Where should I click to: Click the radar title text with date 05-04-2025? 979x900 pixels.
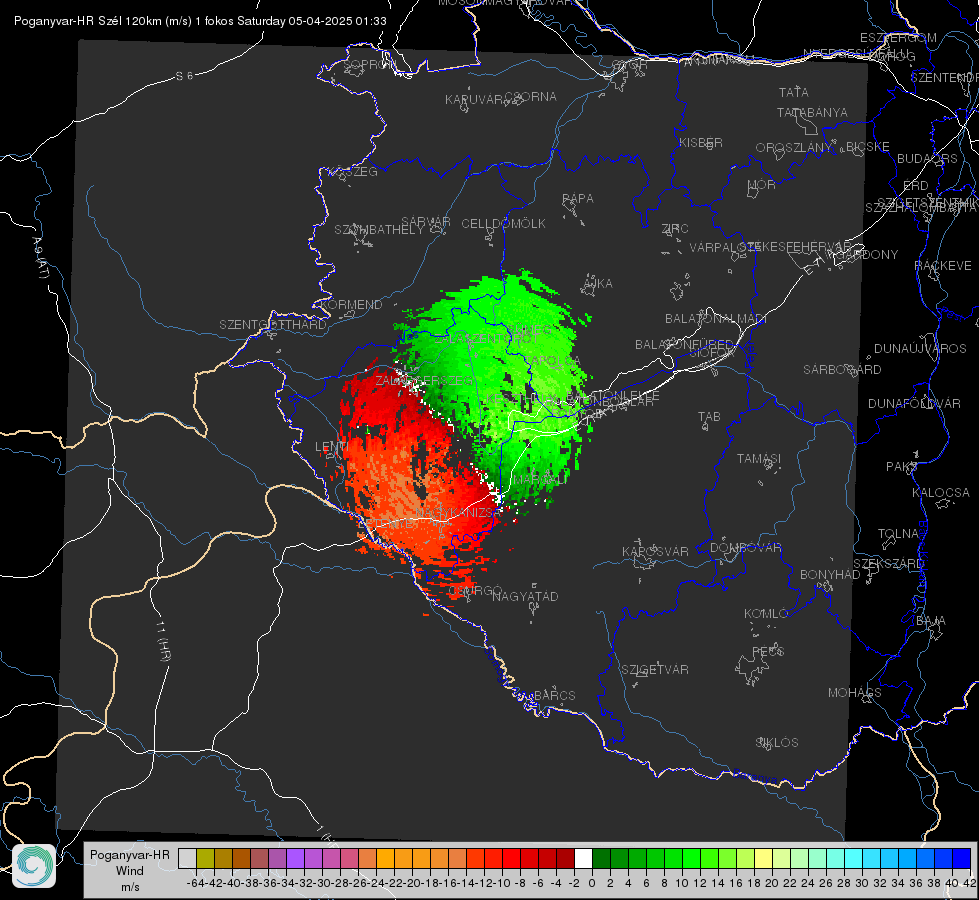click(x=200, y=21)
